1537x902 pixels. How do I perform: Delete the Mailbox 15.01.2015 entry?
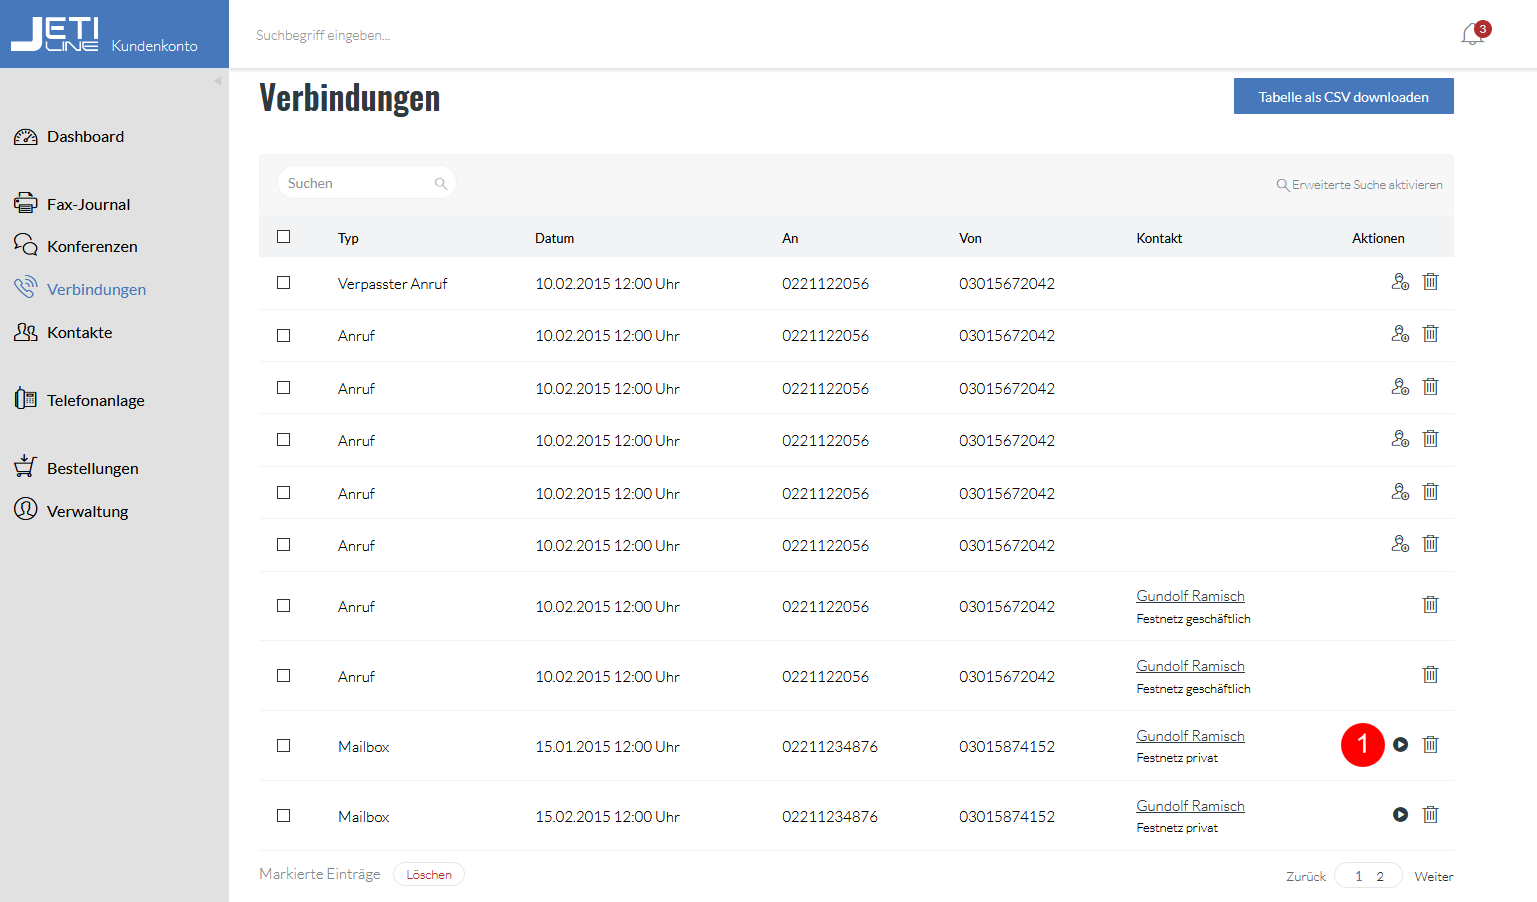click(x=1431, y=745)
